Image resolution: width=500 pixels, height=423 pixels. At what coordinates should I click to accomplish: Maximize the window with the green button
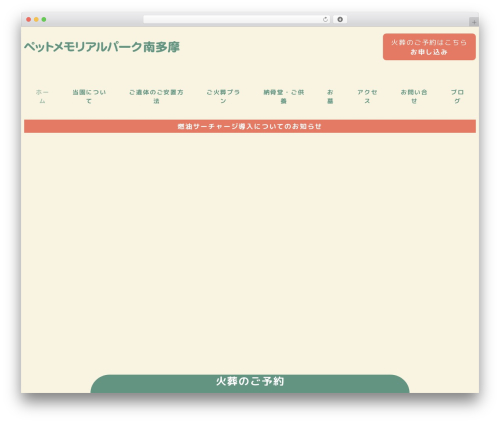pyautogui.click(x=44, y=19)
